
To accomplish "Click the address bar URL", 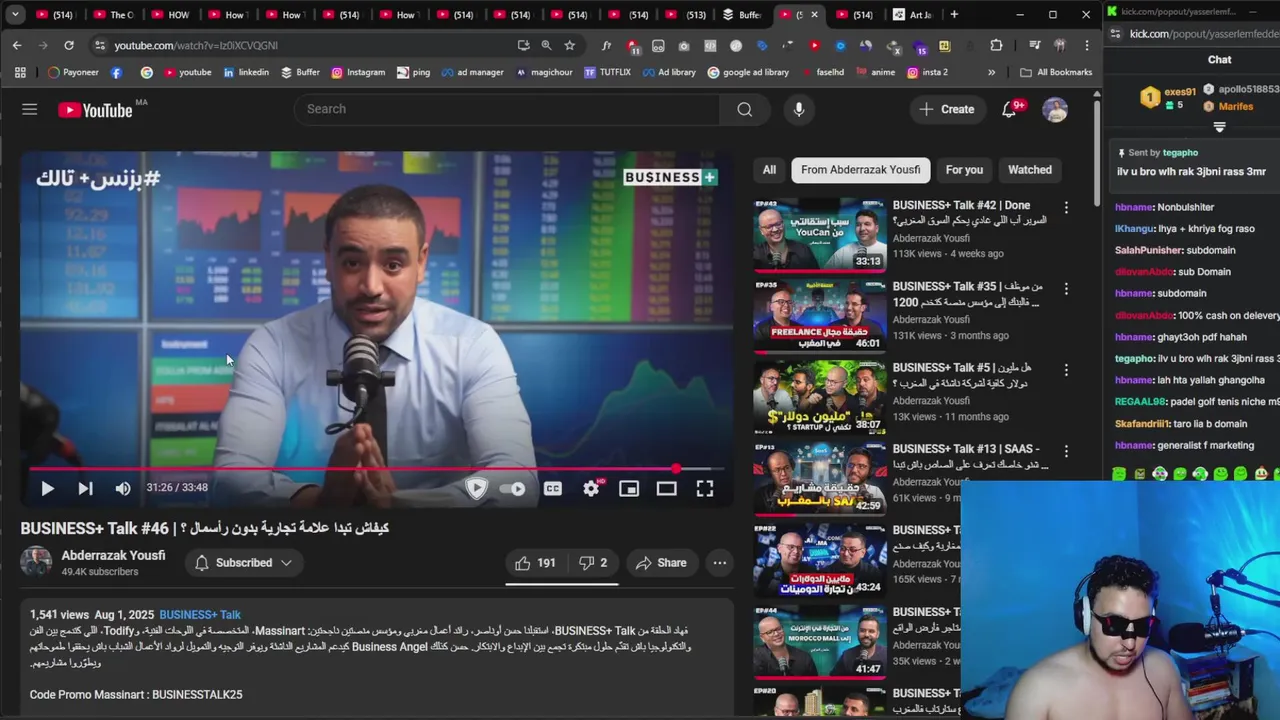I will [x=196, y=45].
